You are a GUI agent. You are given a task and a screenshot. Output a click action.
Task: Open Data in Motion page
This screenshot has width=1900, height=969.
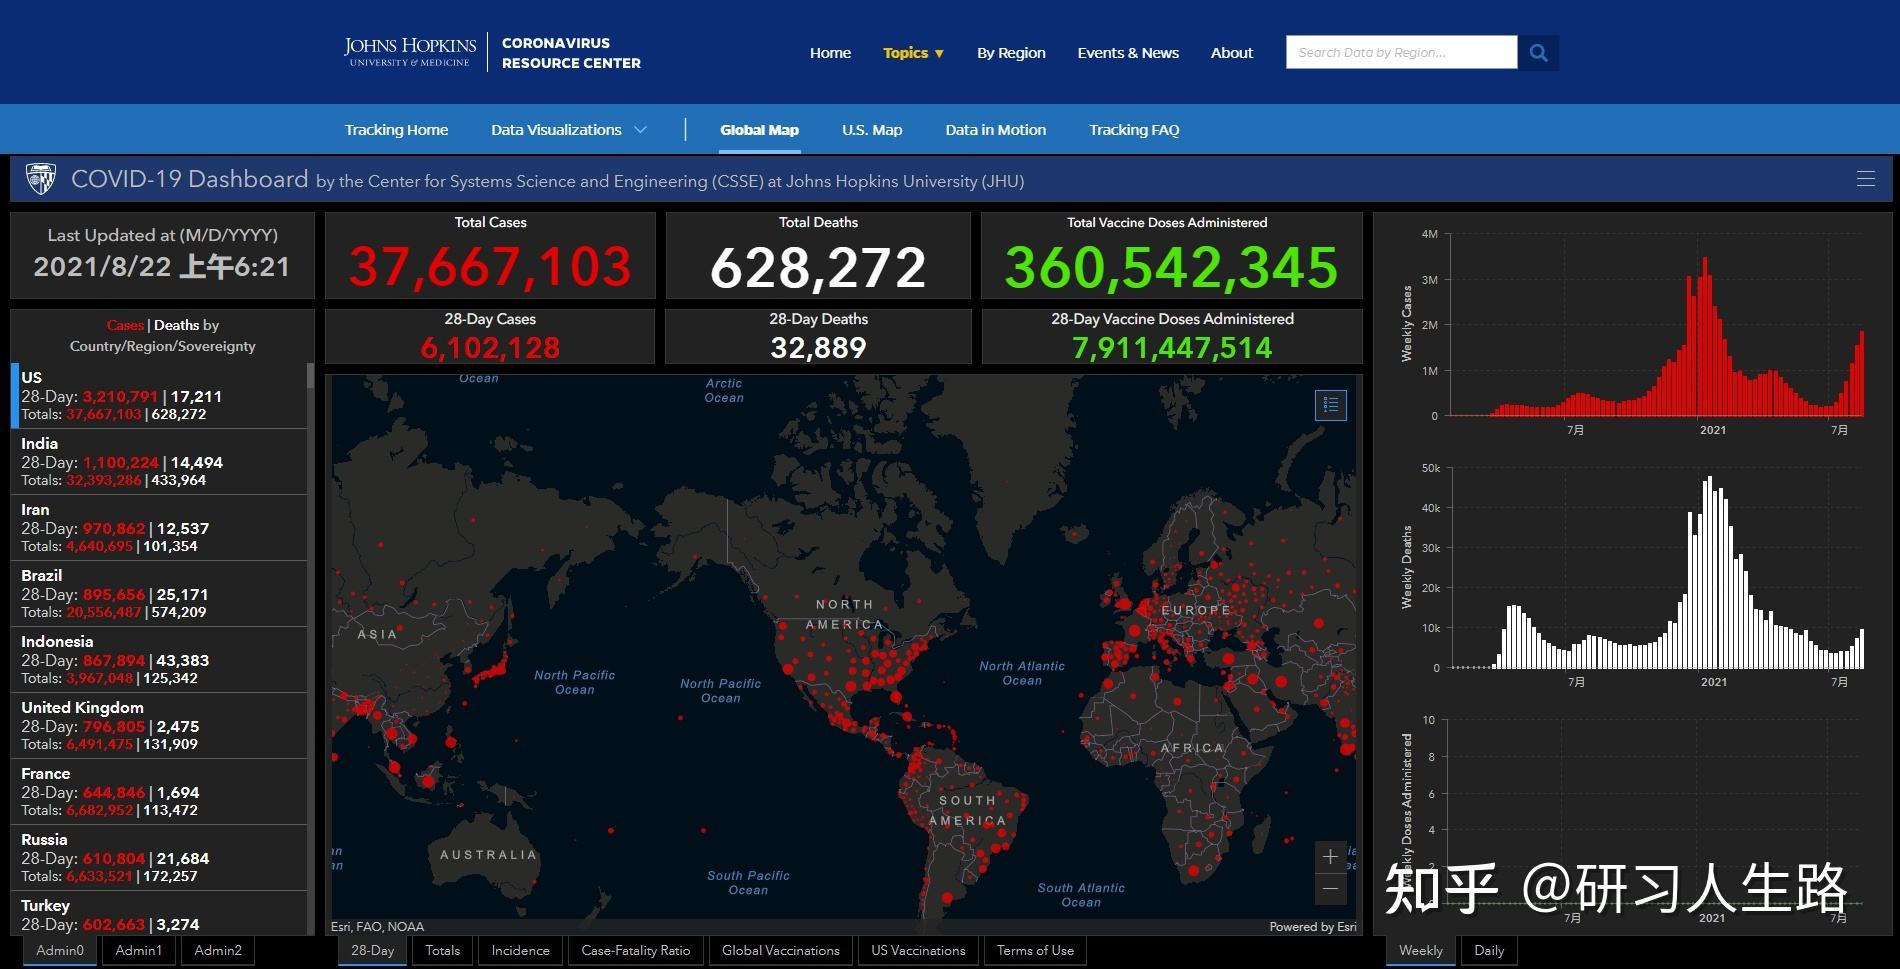[996, 130]
